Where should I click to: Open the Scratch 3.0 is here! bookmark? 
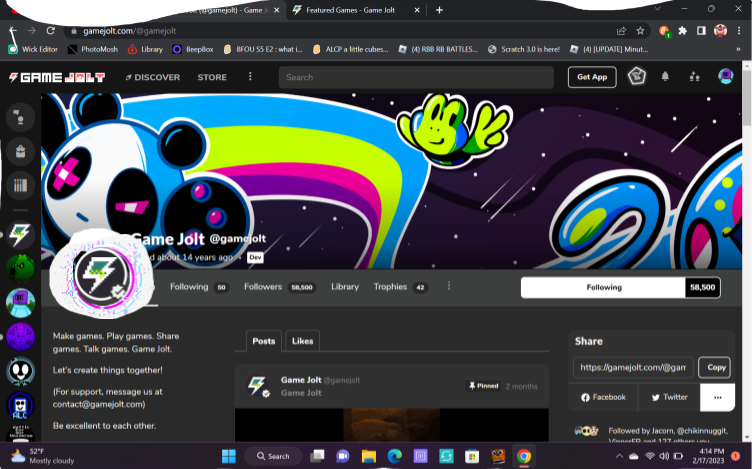click(524, 49)
